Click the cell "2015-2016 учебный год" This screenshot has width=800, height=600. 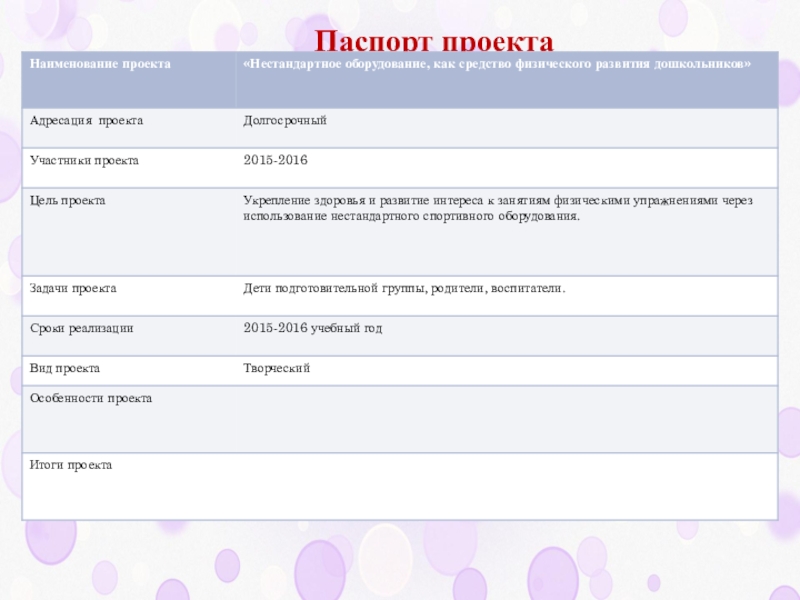[x=507, y=336]
